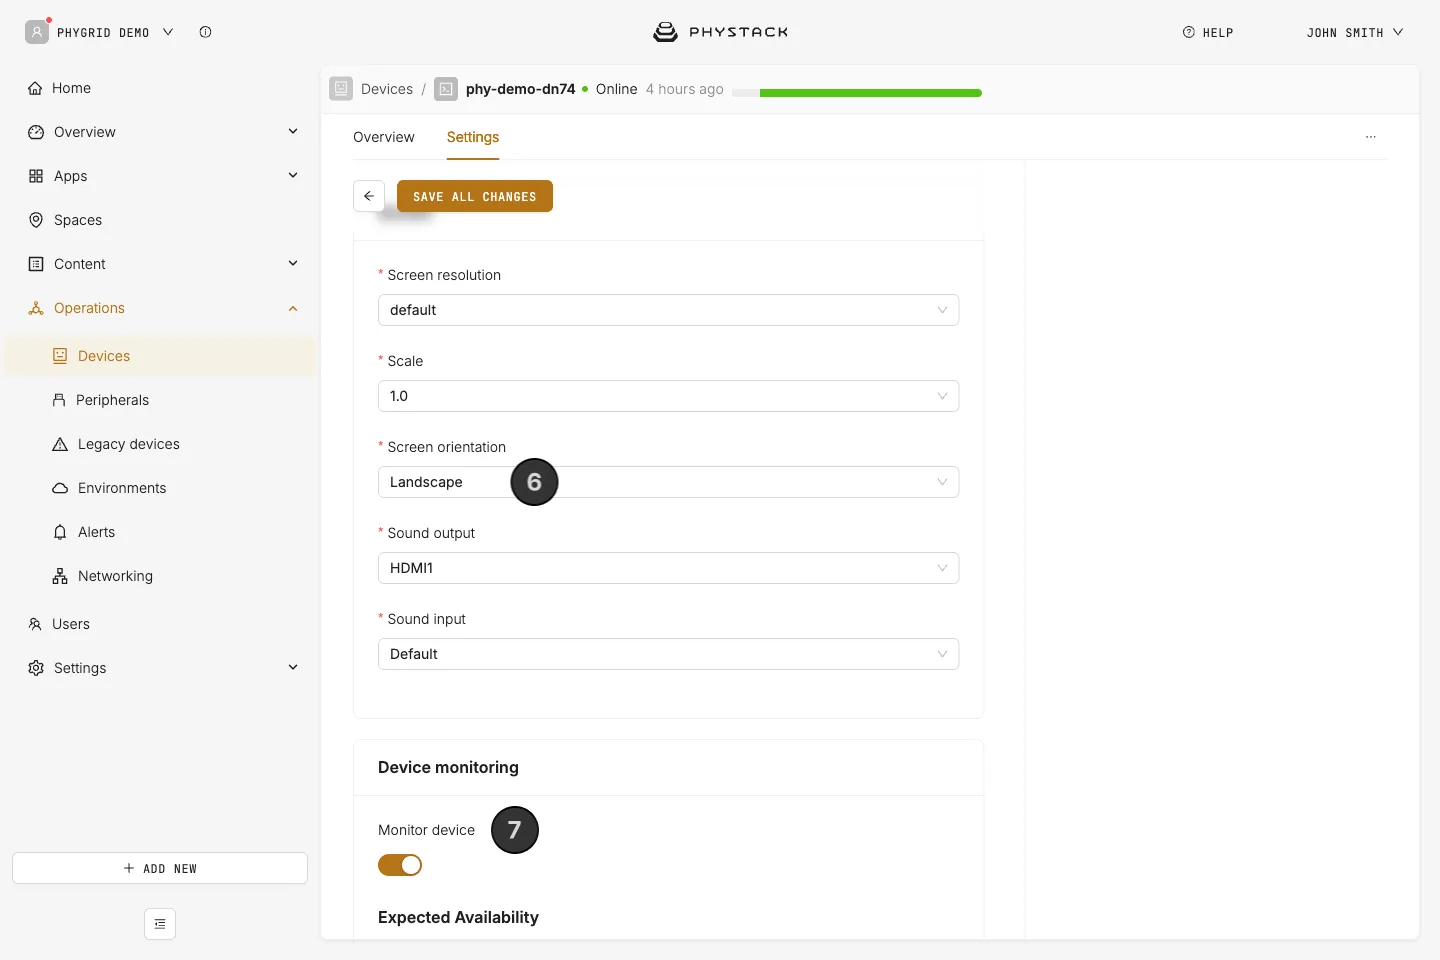Open the Screen resolution dropdown
1440x960 pixels.
click(668, 310)
